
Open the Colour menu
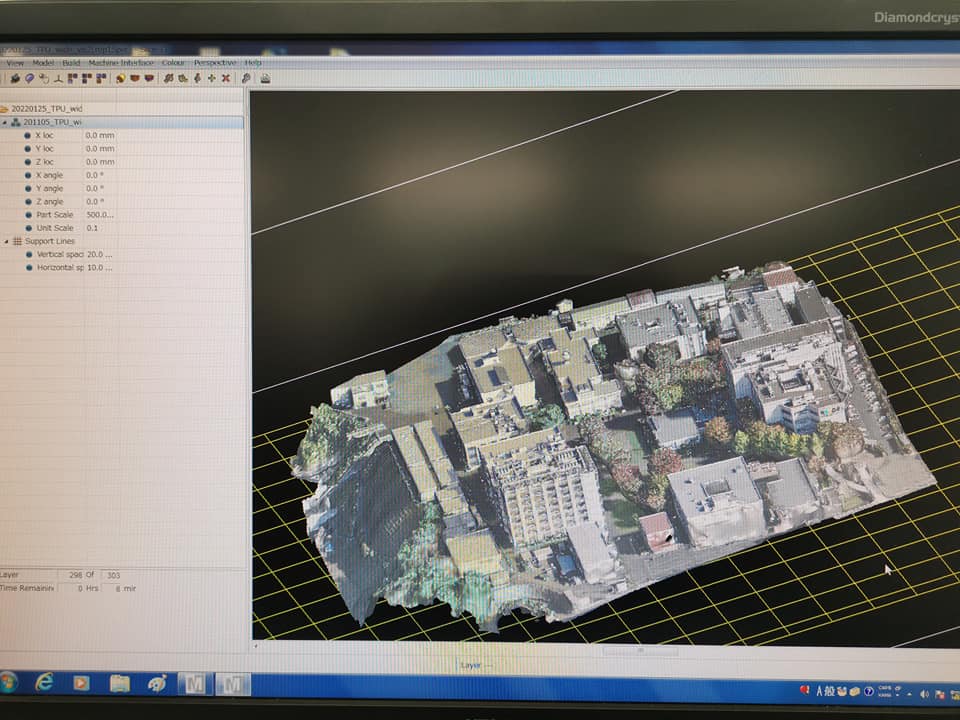[173, 63]
